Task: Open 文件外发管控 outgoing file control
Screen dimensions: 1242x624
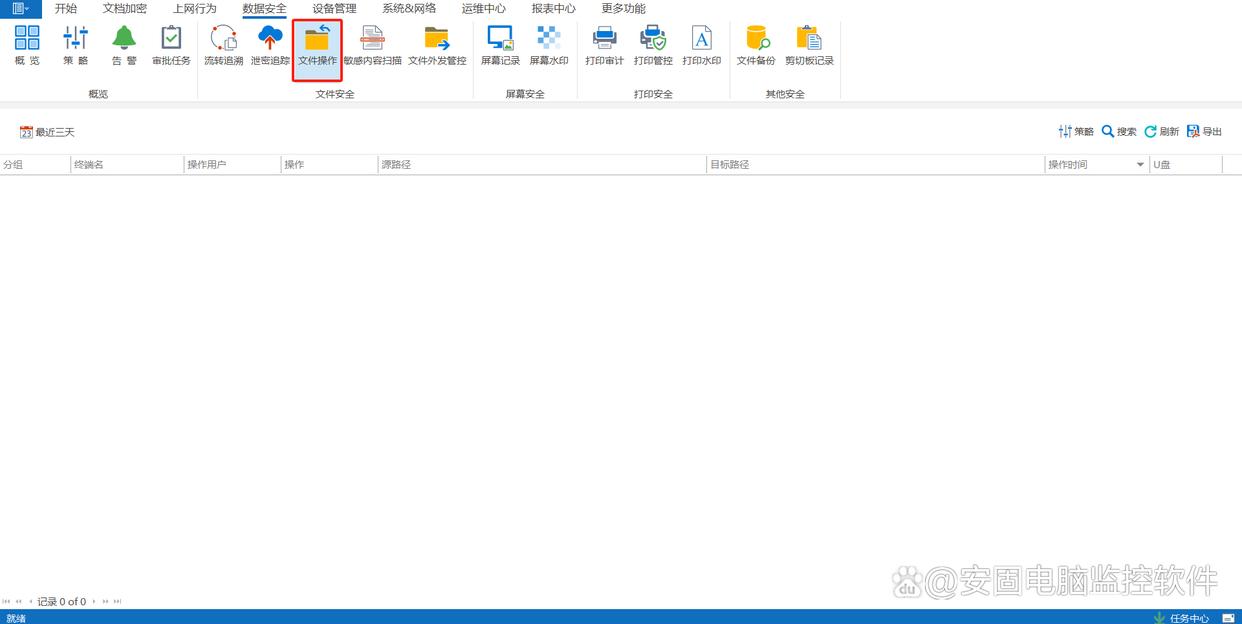Action: [437, 46]
